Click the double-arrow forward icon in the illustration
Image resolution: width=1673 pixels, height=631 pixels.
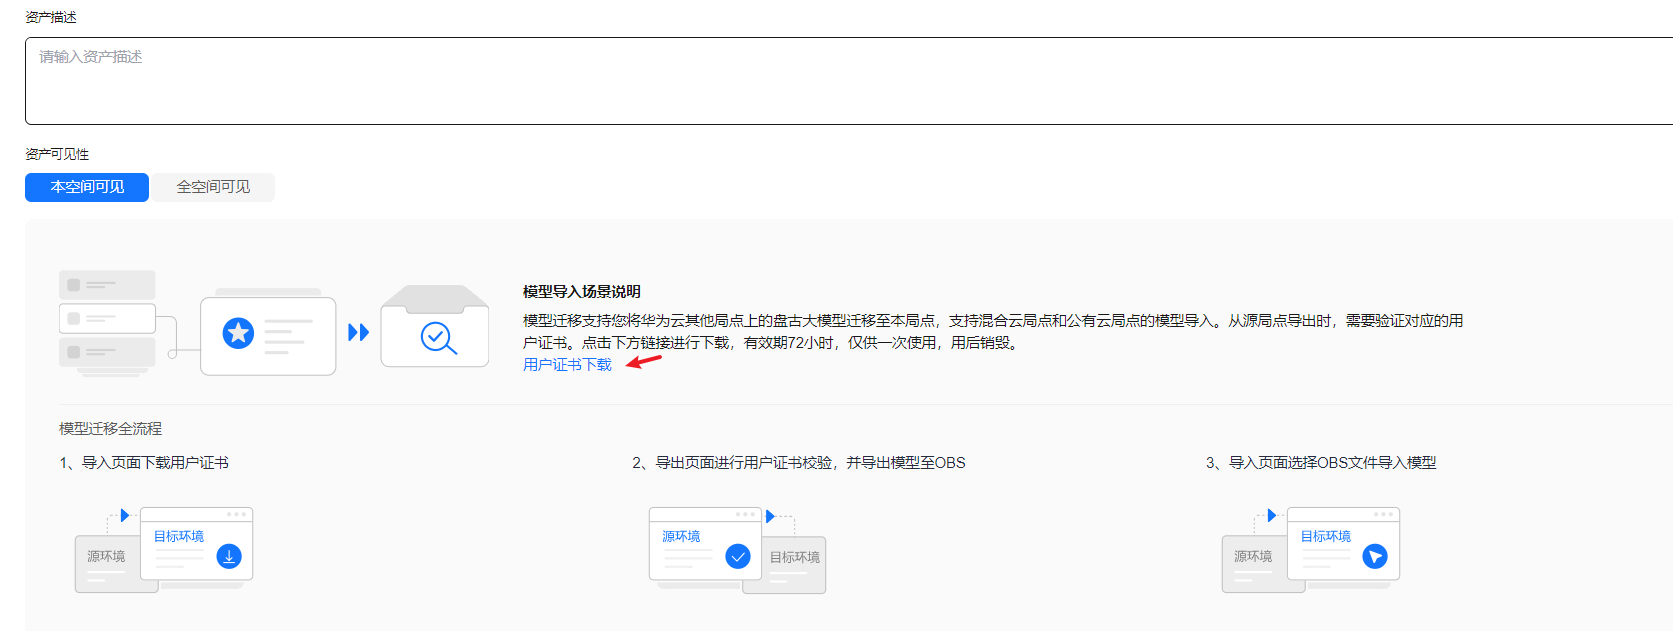coord(358,332)
